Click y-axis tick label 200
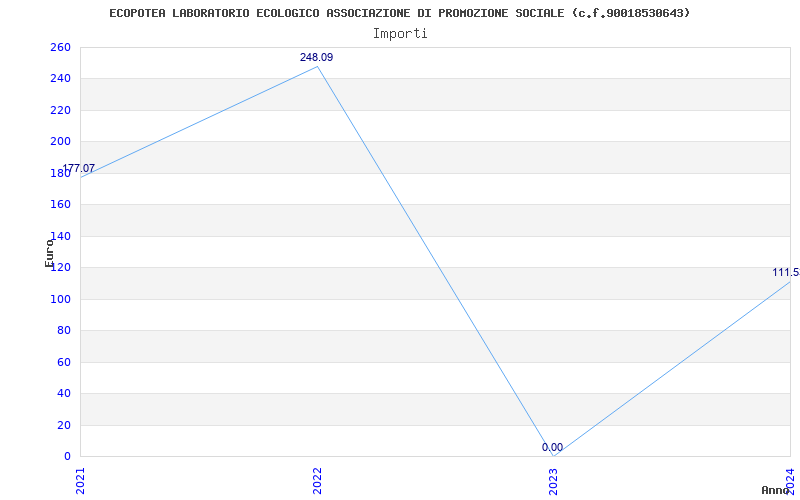This screenshot has height=500, width=800. (60, 142)
